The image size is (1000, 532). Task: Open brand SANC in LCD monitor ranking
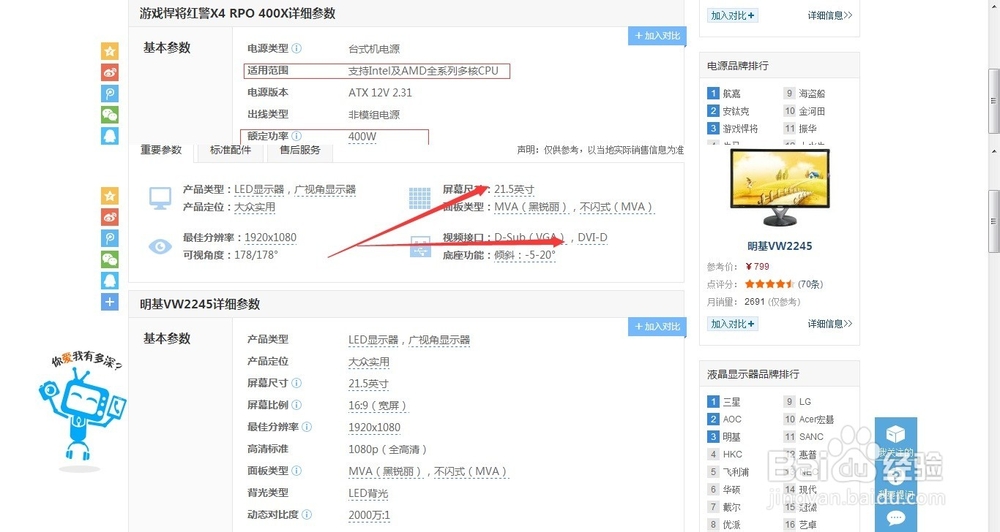pyautogui.click(x=811, y=437)
